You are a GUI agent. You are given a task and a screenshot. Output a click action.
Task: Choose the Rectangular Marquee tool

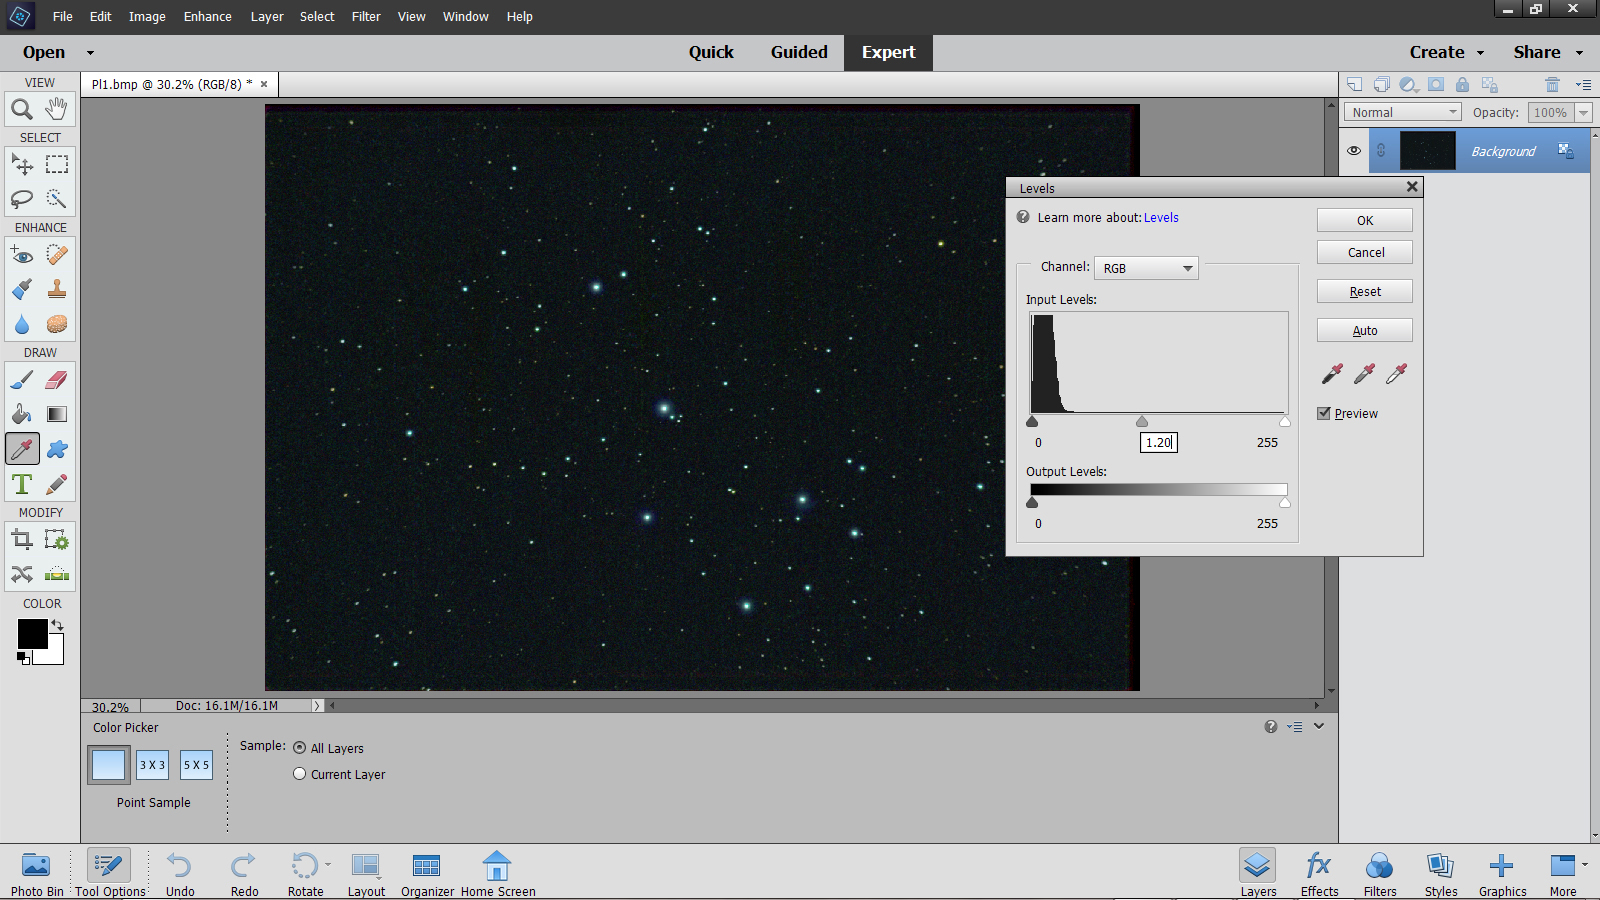[57, 164]
